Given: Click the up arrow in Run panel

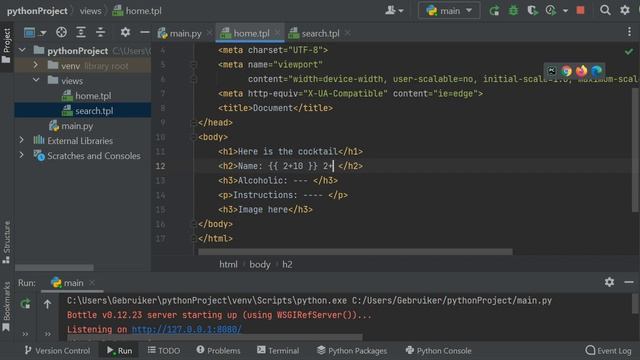Looking at the screenshot, I should pos(47,304).
